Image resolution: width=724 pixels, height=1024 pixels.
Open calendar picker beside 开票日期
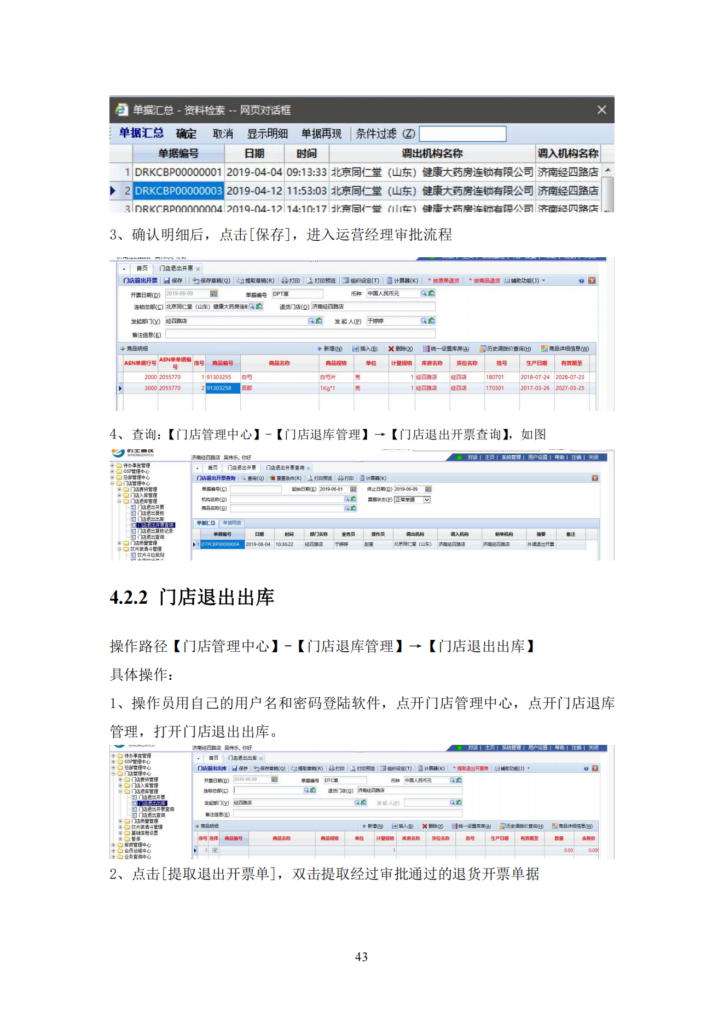click(213, 293)
